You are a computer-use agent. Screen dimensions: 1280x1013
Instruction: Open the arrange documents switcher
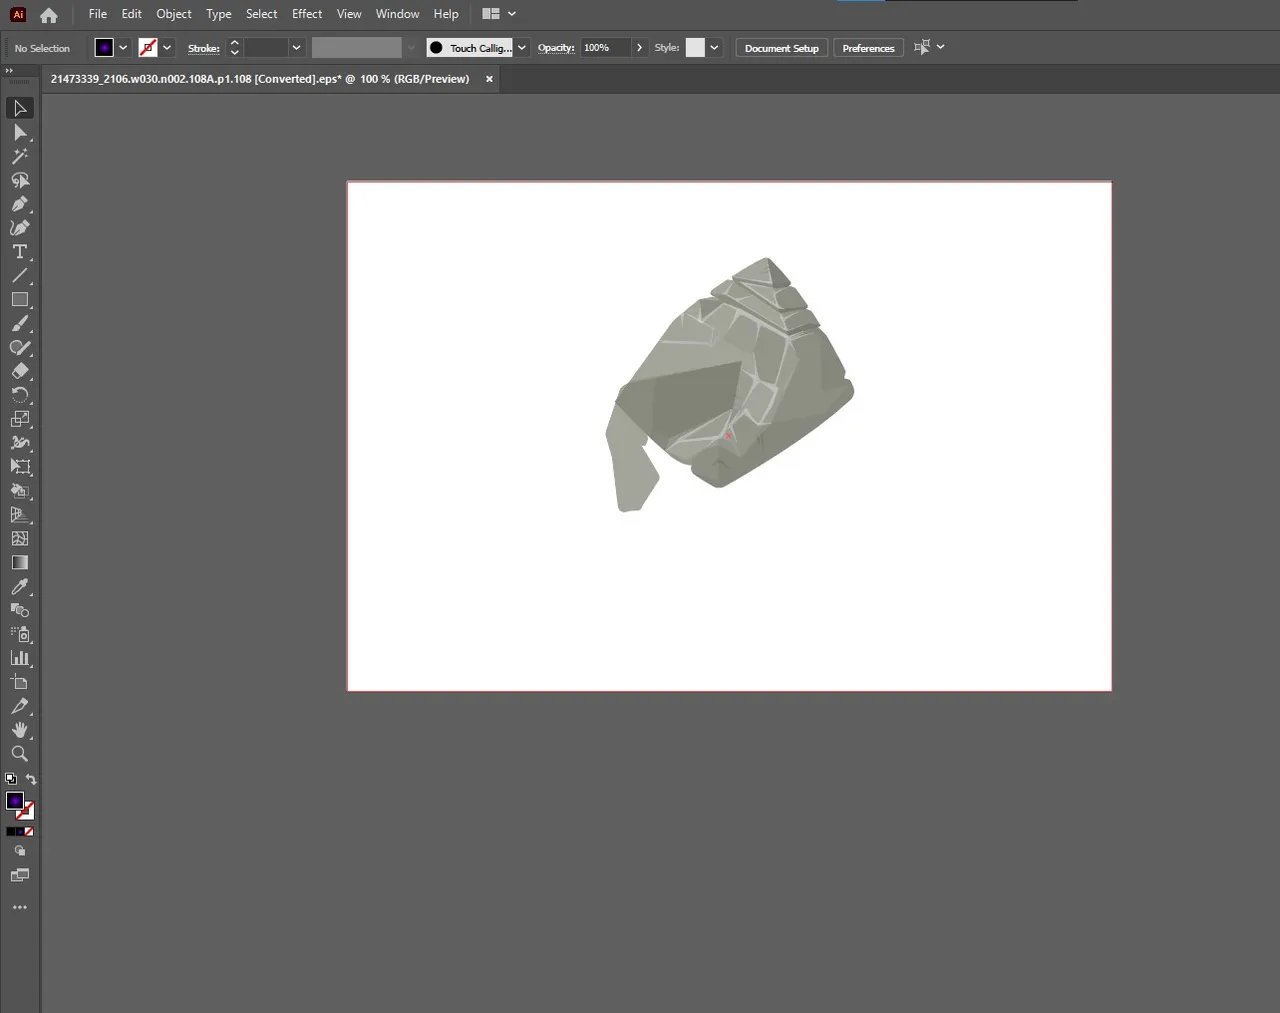(499, 14)
